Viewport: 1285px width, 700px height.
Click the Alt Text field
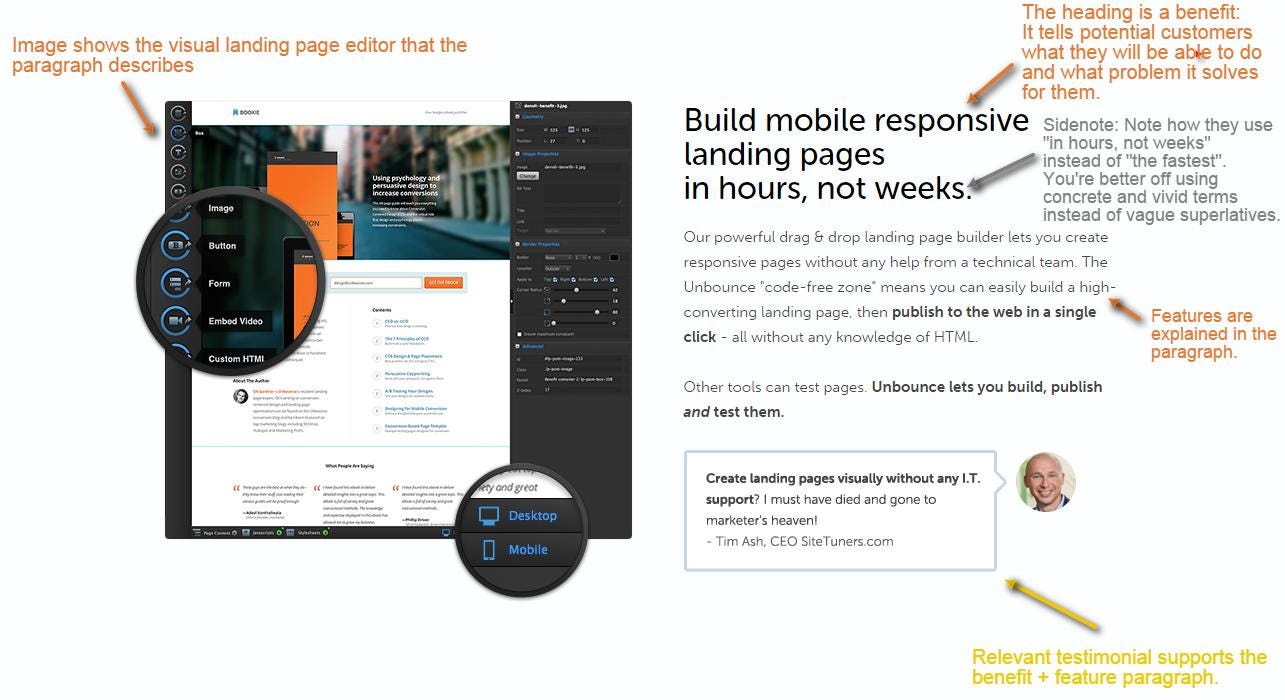click(x=582, y=194)
